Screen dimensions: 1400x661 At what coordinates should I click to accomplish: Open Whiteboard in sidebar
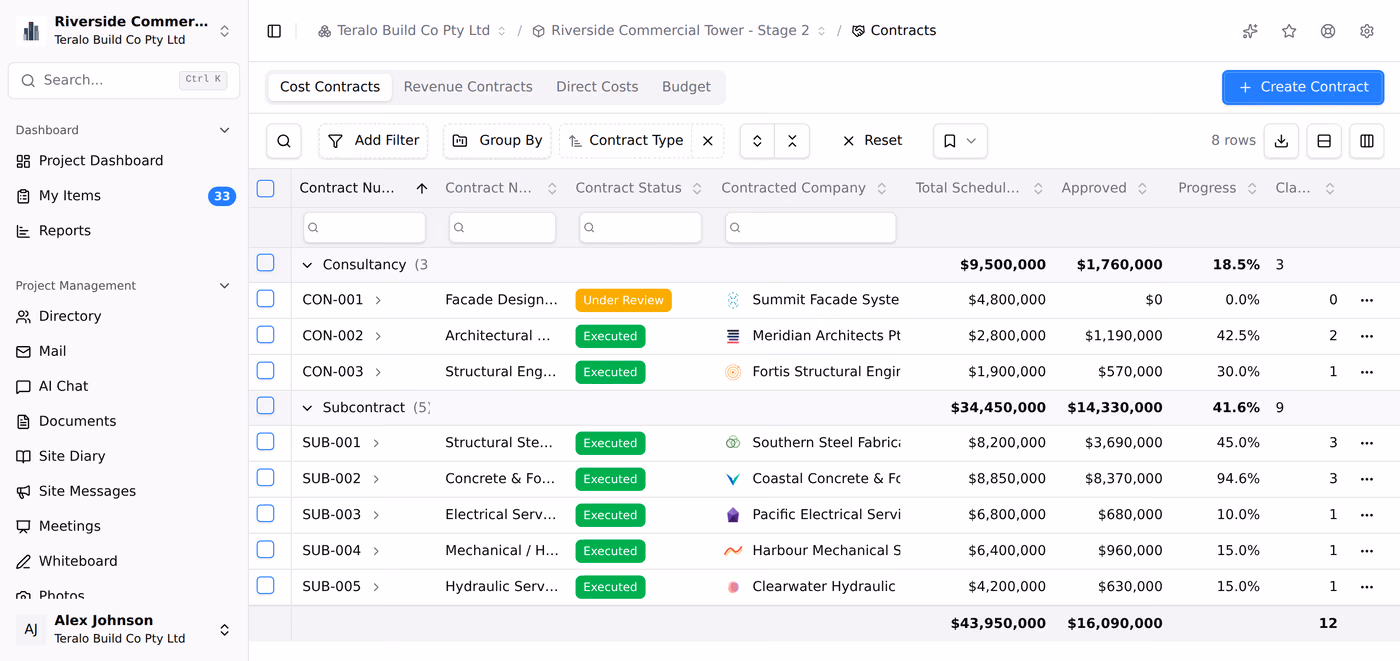click(x=124, y=561)
